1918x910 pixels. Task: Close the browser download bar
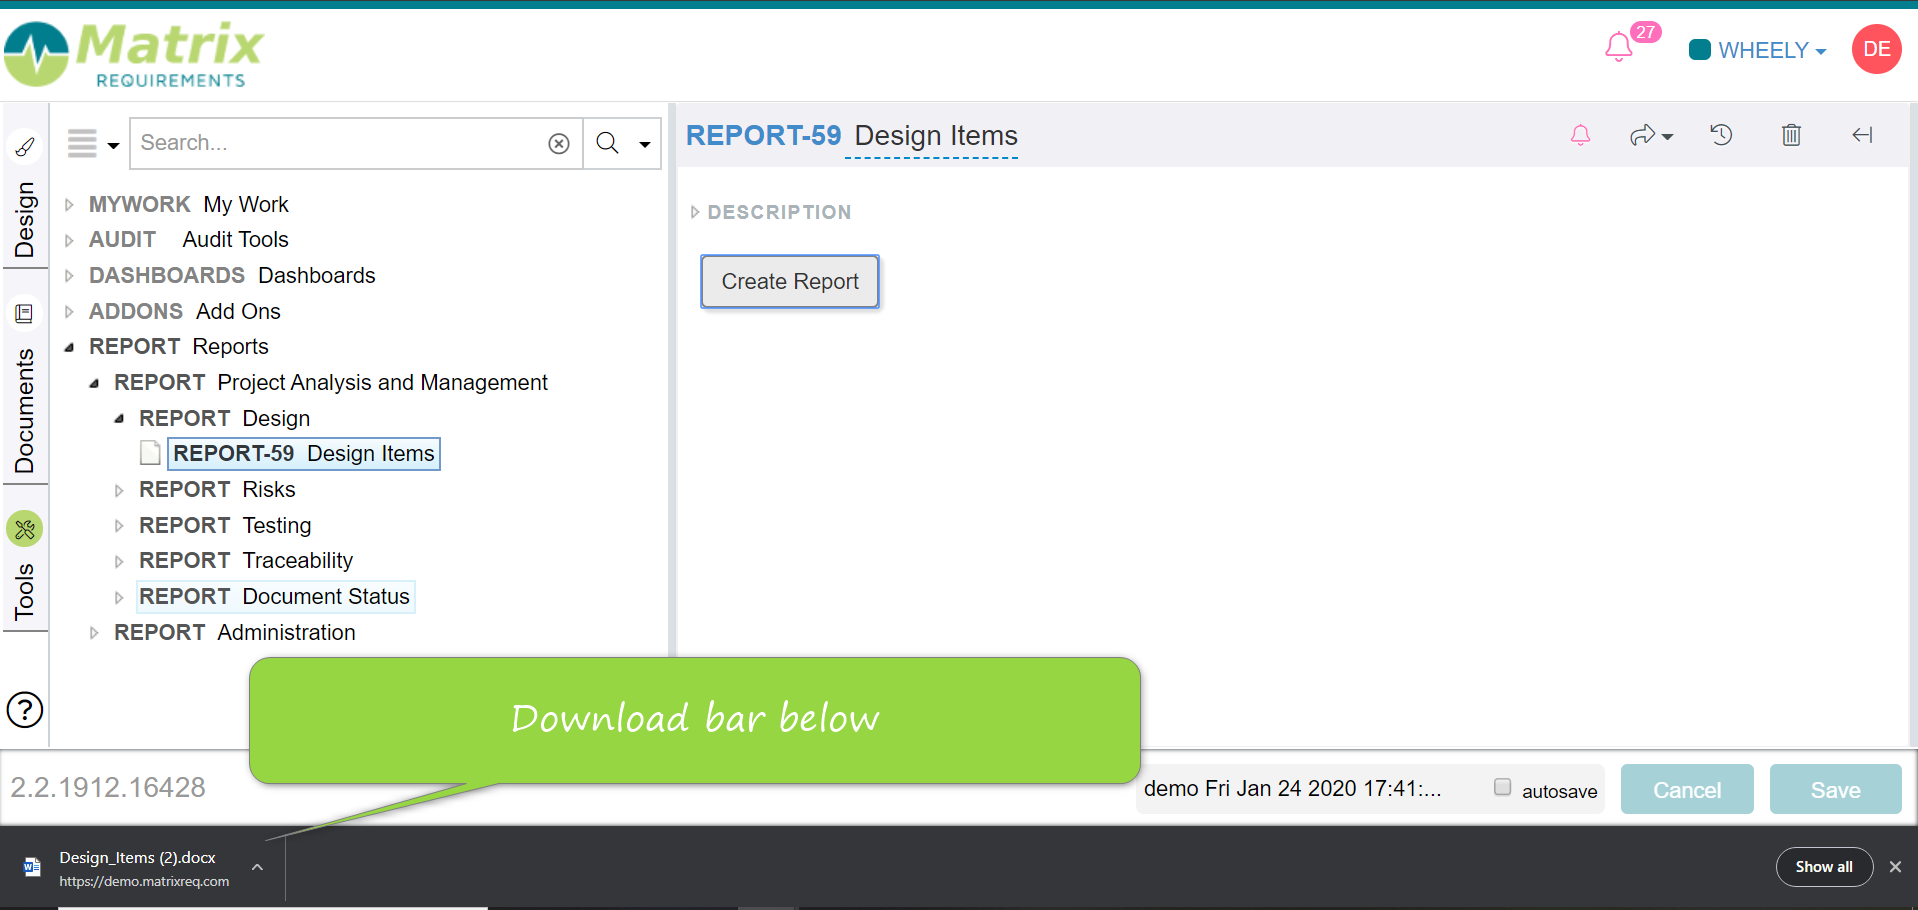[1895, 867]
